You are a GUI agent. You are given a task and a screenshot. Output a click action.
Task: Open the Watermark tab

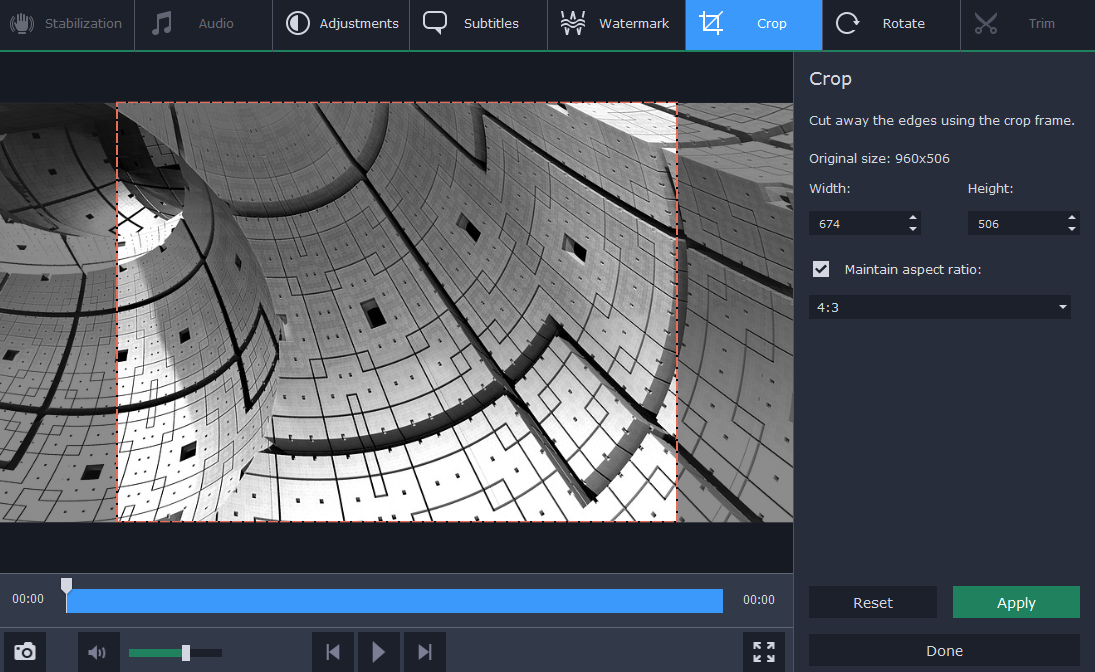[616, 24]
